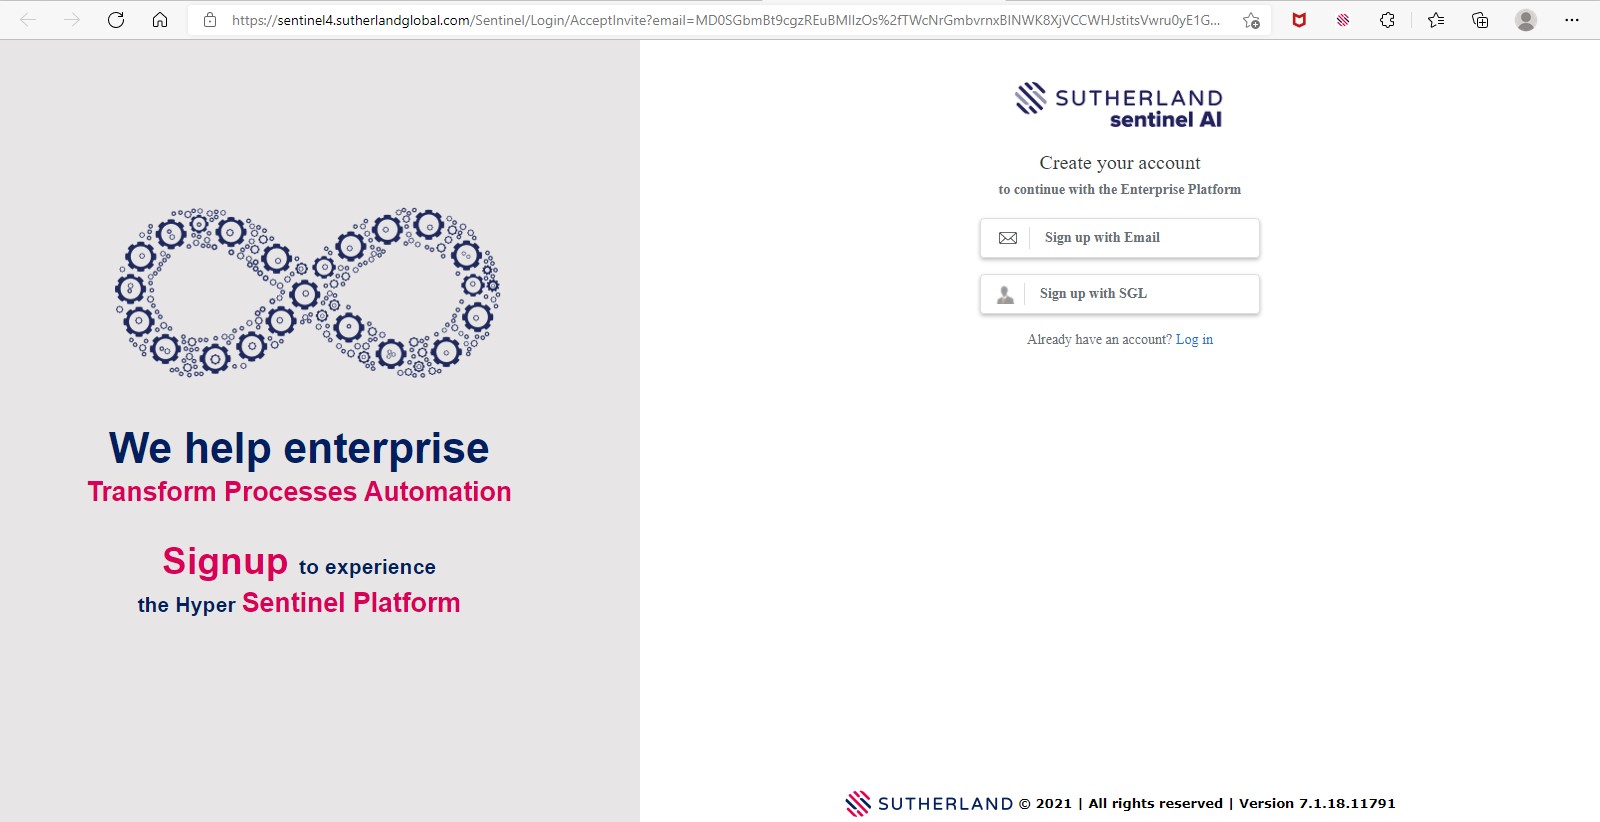Open the Collections icon
This screenshot has width=1600, height=822.
pyautogui.click(x=1480, y=20)
